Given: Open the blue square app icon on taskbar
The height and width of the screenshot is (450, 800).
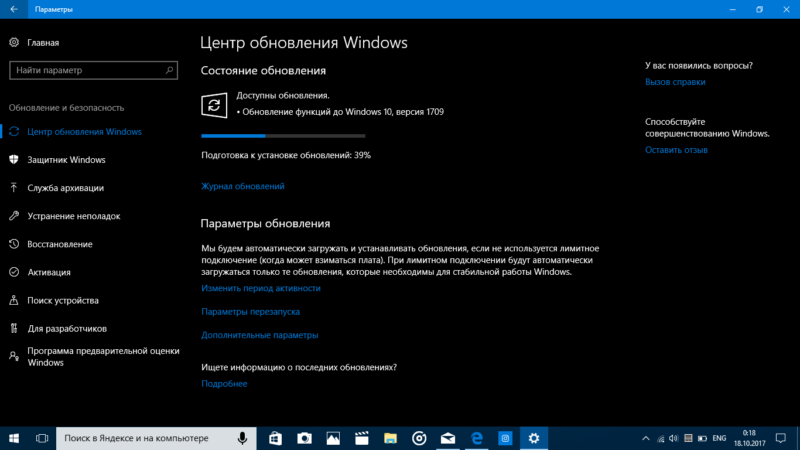Looking at the screenshot, I should (x=505, y=438).
